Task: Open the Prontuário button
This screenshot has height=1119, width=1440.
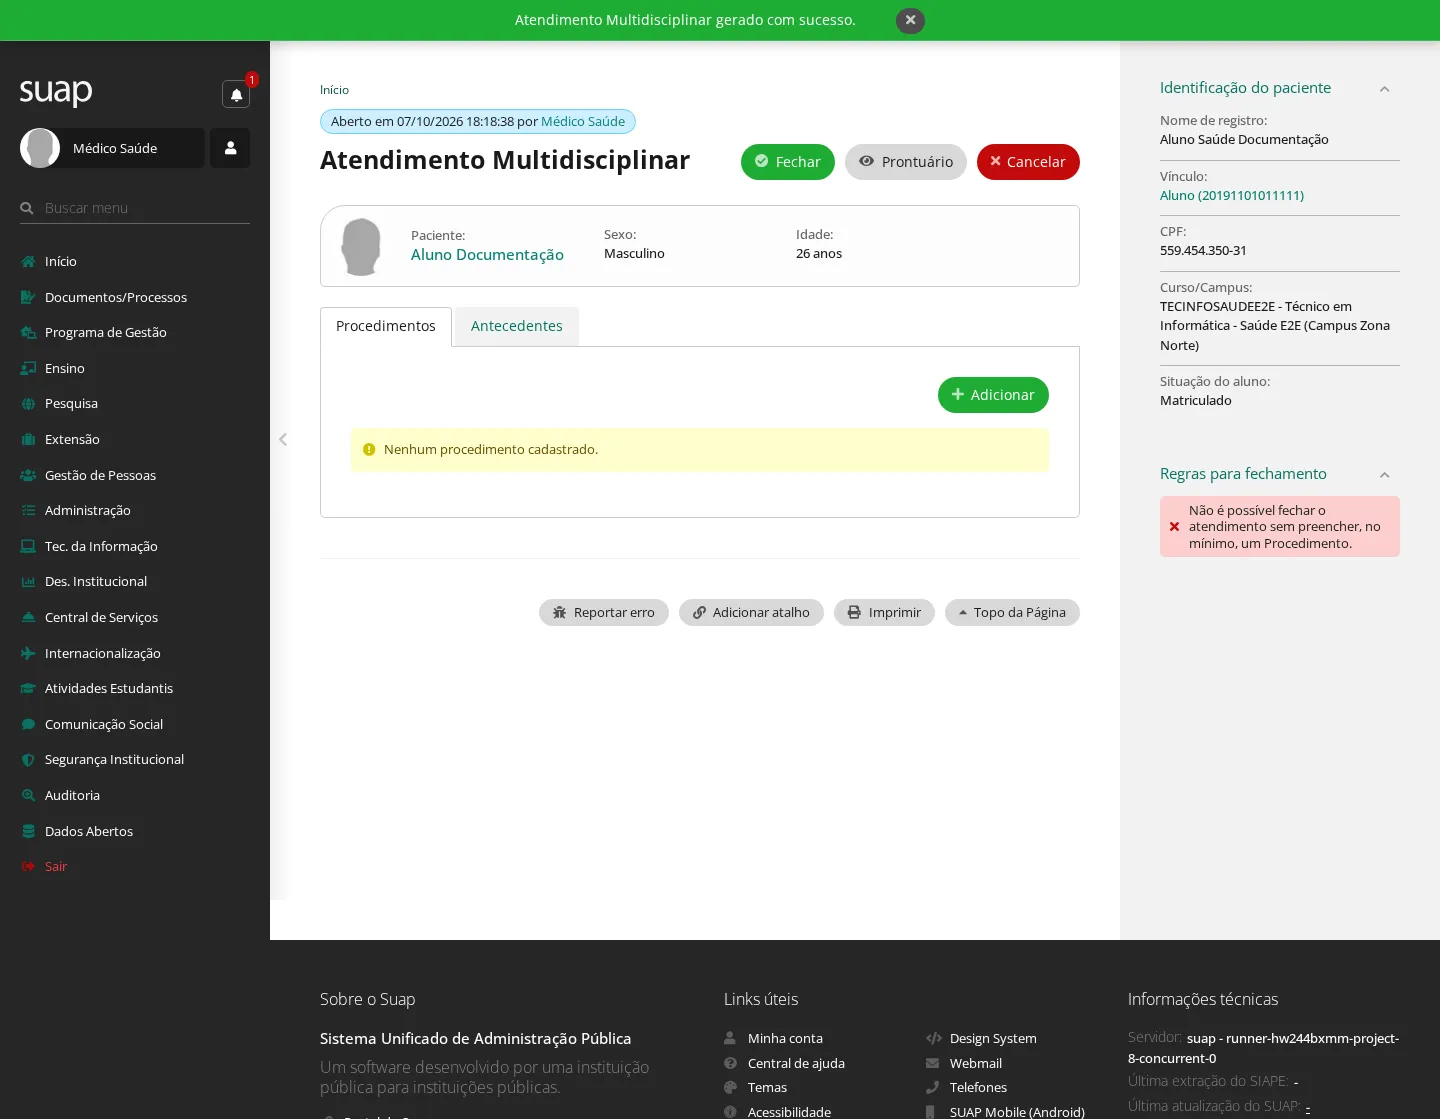Action: point(906,162)
